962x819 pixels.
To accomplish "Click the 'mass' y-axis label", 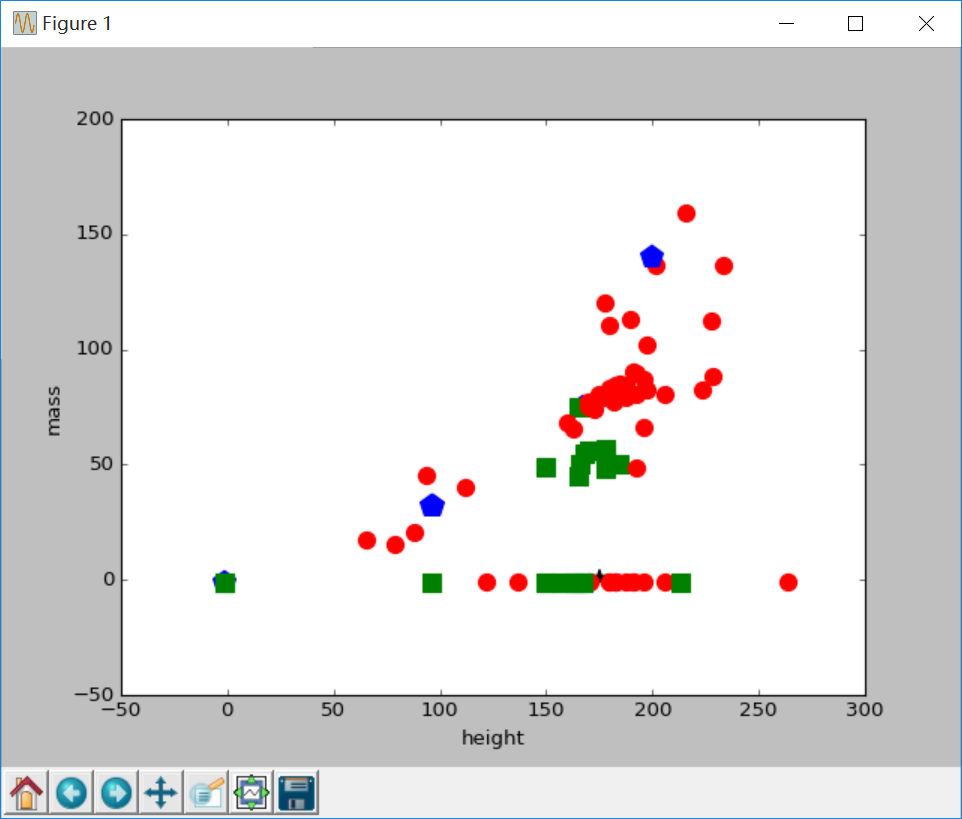I will point(53,411).
